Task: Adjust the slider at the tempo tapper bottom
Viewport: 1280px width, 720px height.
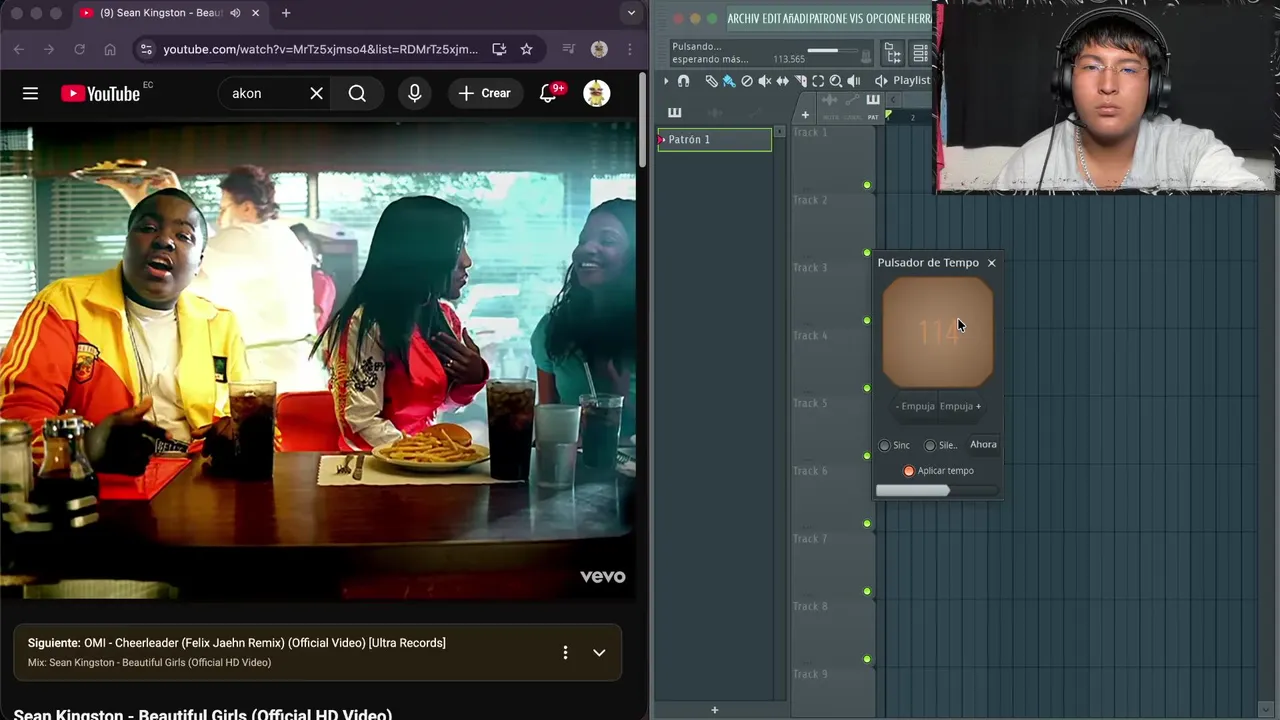Action: point(938,490)
